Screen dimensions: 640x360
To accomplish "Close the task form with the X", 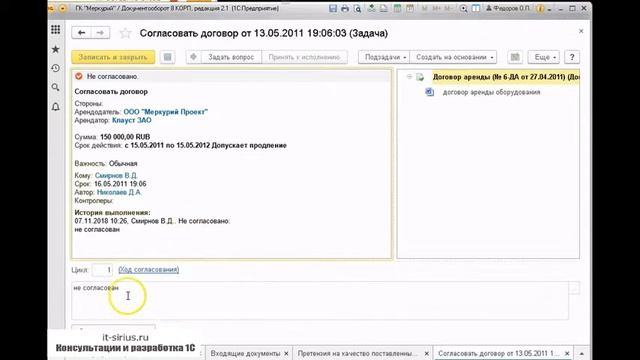I will (581, 31).
